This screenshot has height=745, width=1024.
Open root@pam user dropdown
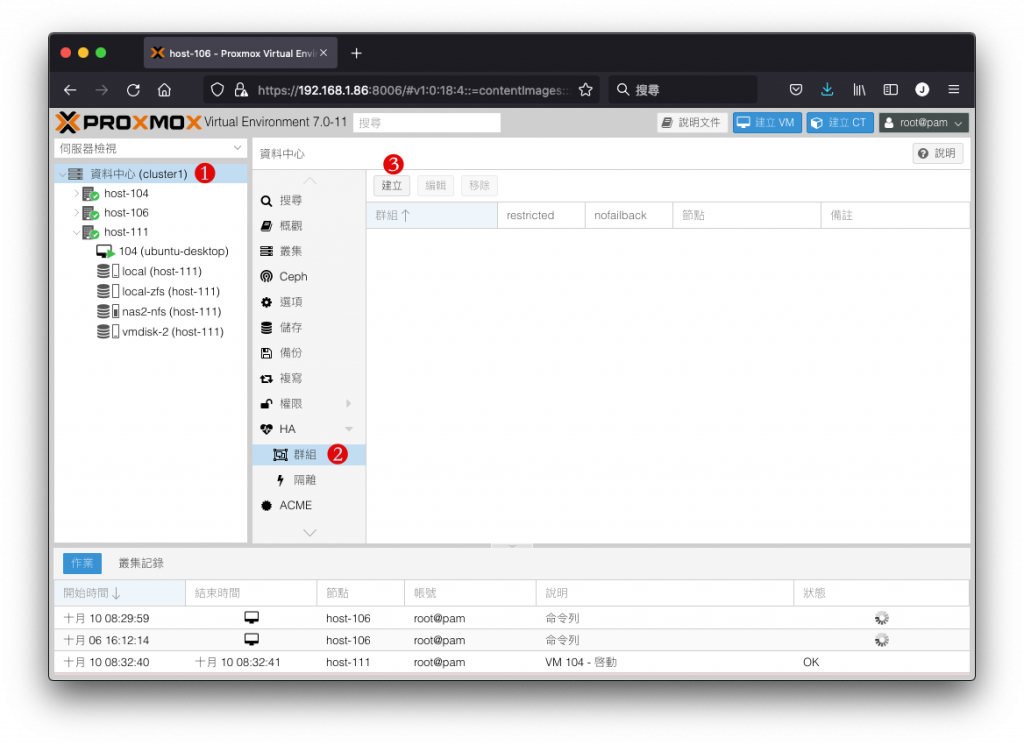tap(923, 123)
